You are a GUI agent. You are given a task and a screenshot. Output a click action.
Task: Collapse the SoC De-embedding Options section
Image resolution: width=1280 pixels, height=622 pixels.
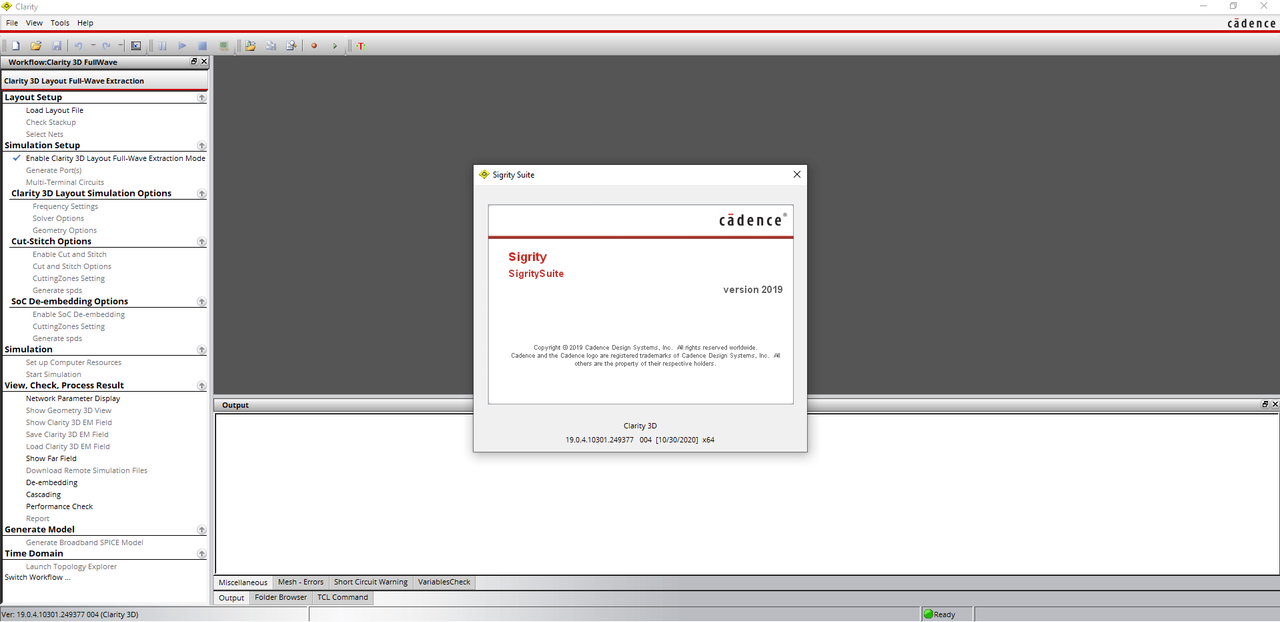pyautogui.click(x=201, y=302)
